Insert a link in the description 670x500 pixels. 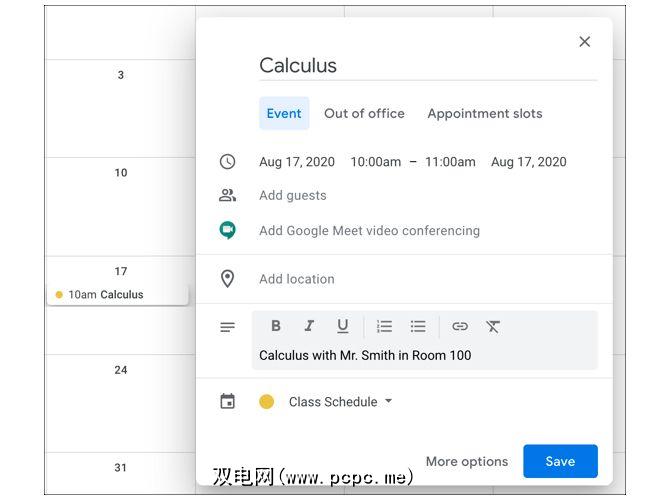click(x=460, y=326)
